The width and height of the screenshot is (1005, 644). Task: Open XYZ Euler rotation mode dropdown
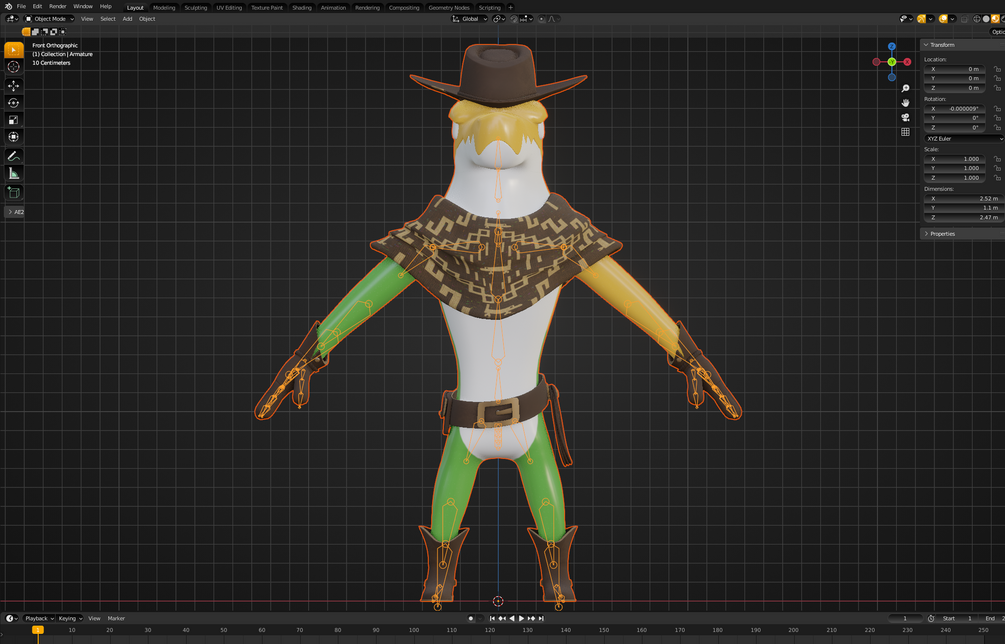coord(964,138)
